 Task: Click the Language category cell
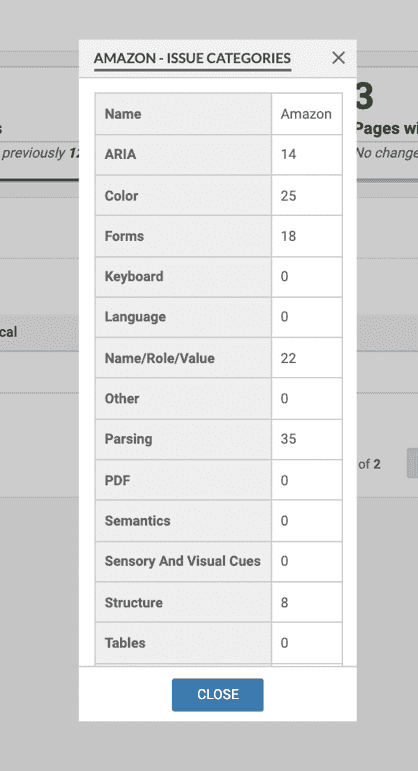coord(183,317)
